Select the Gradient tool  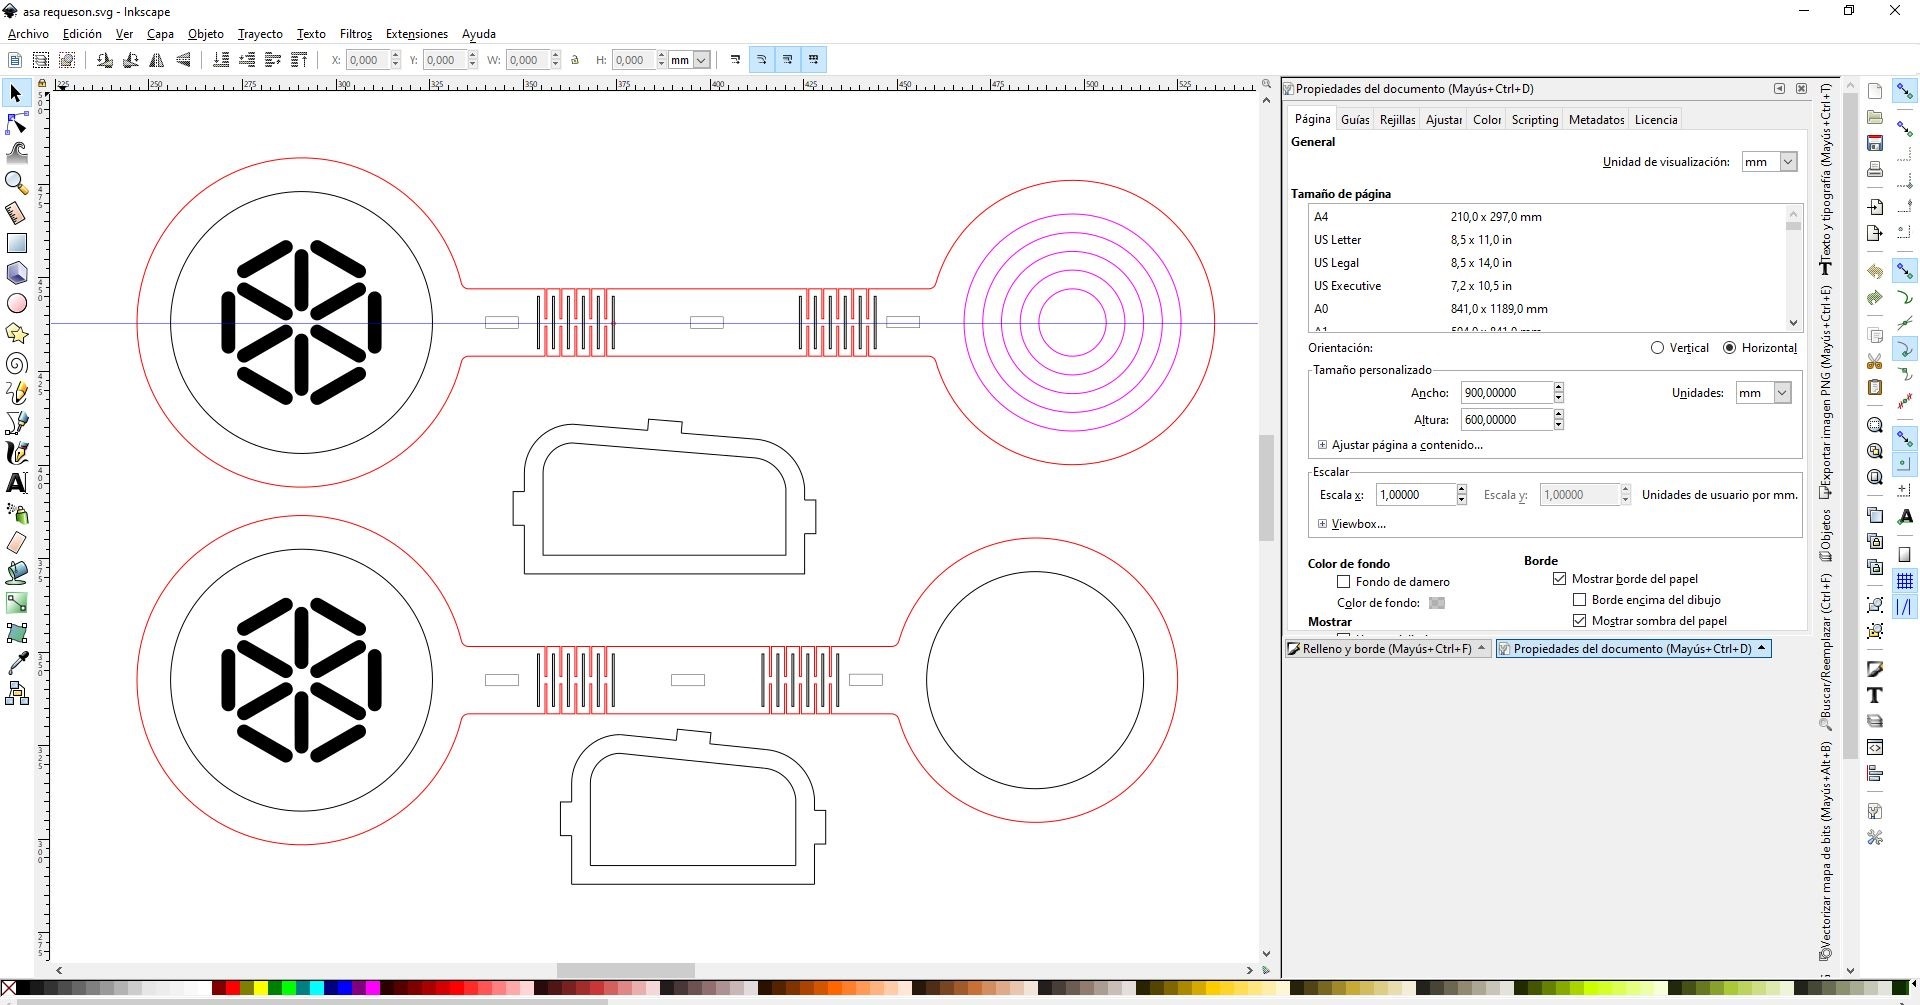pyautogui.click(x=16, y=603)
